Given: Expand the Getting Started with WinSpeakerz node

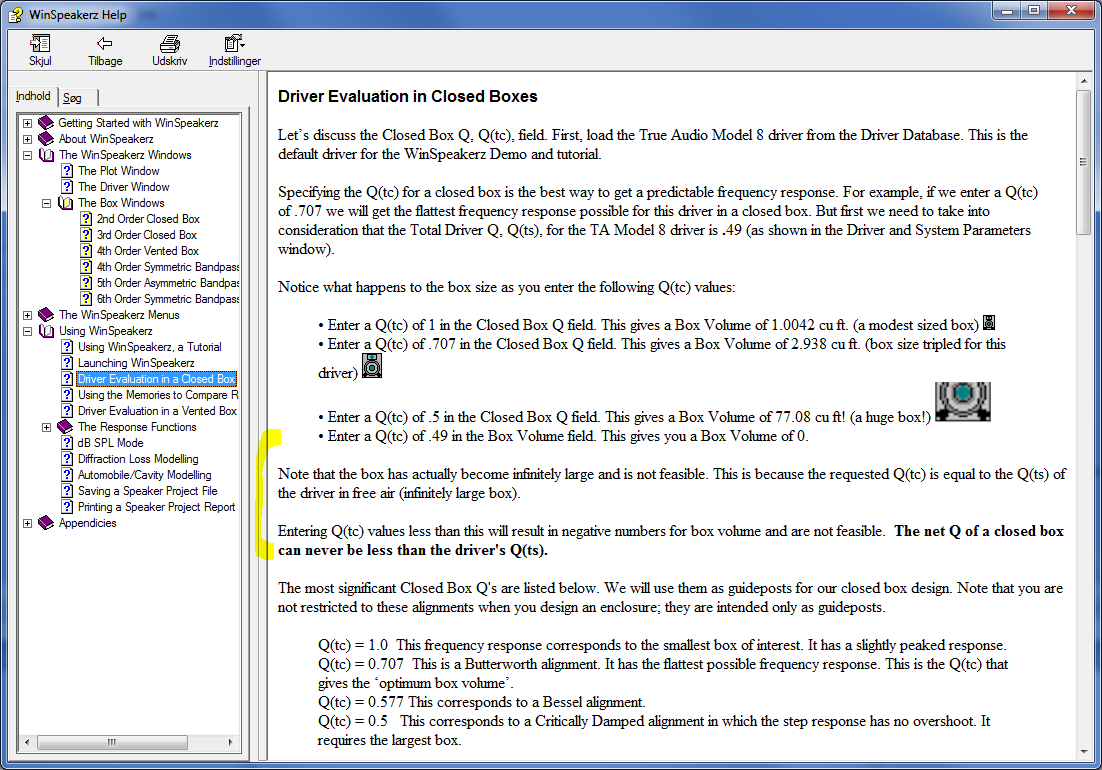Looking at the screenshot, I should click(27, 123).
